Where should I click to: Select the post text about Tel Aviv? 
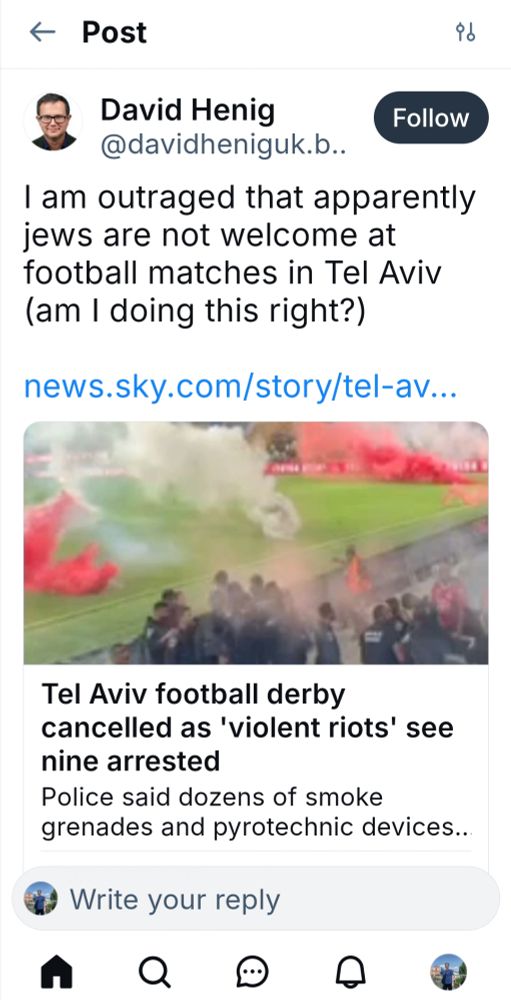(249, 254)
